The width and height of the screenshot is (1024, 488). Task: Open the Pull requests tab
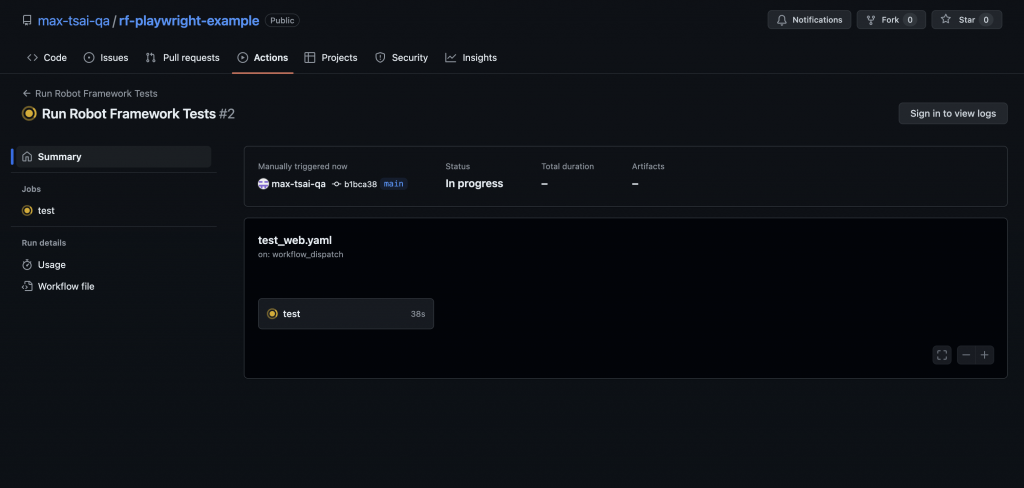click(182, 57)
